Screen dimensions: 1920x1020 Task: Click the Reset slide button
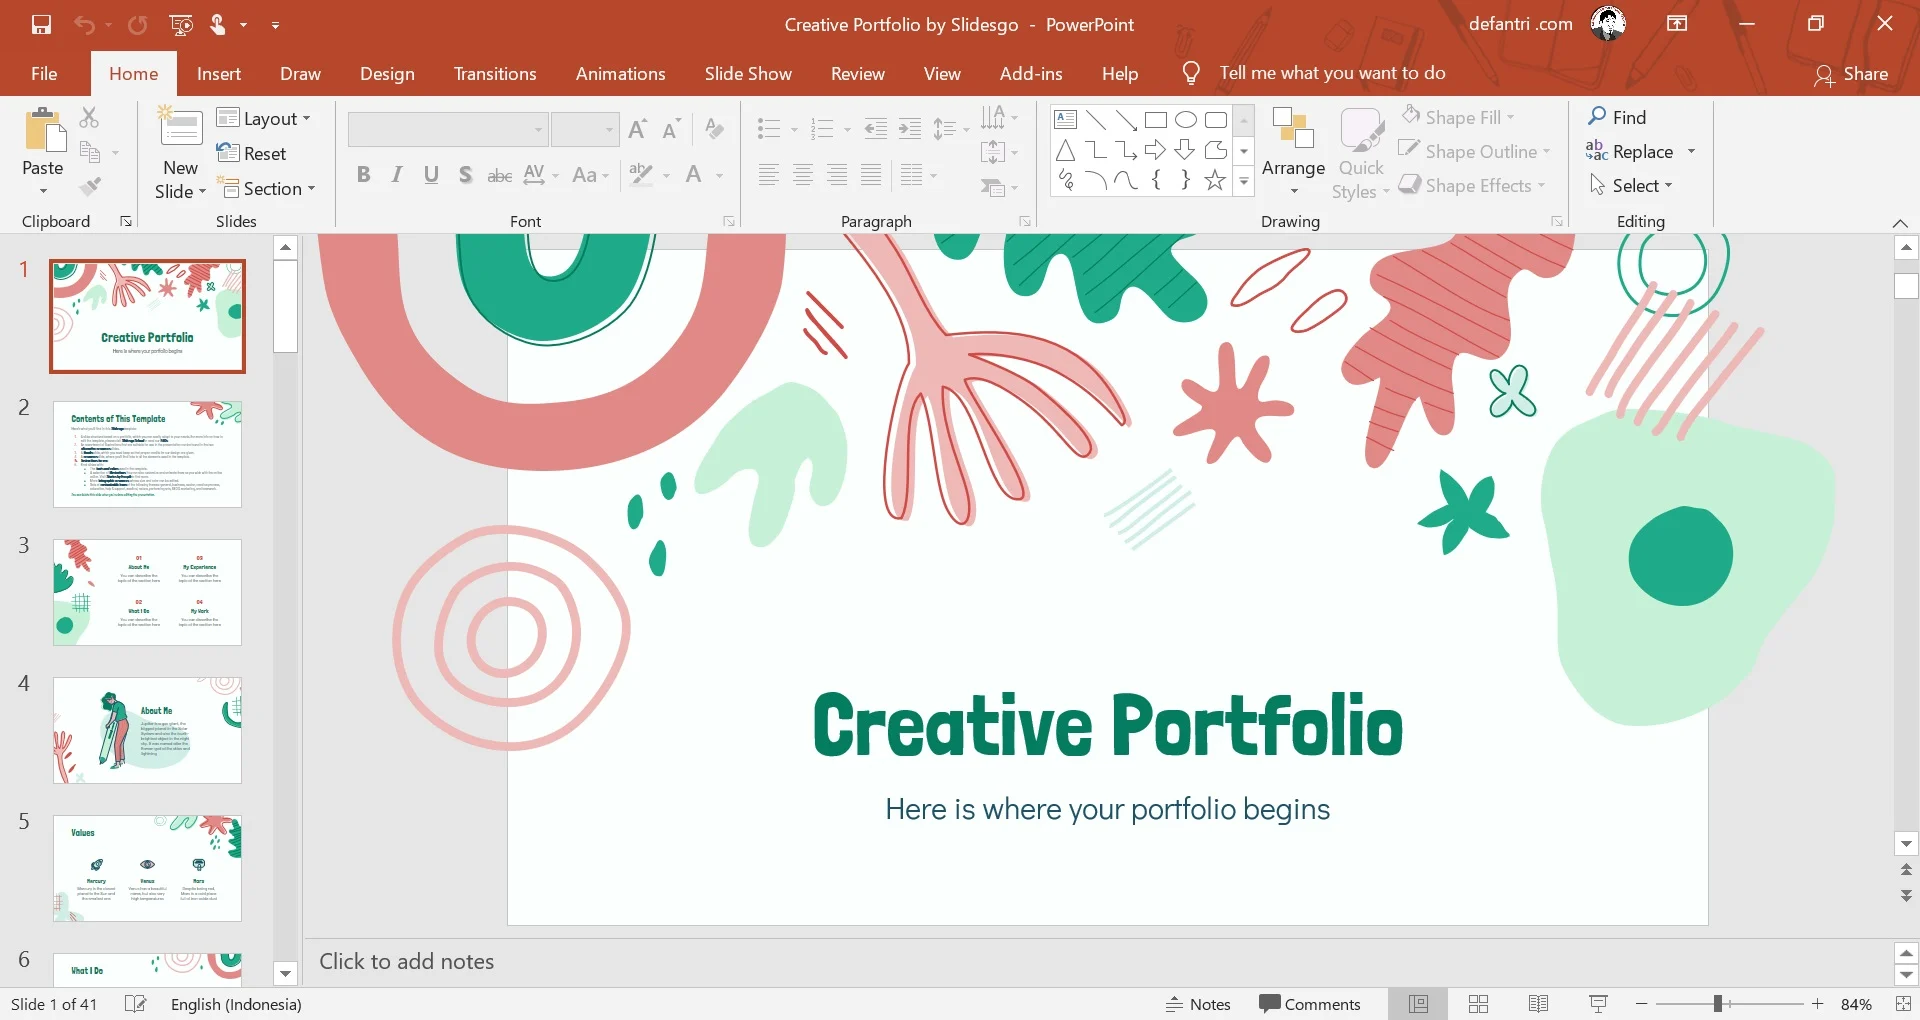tap(252, 153)
